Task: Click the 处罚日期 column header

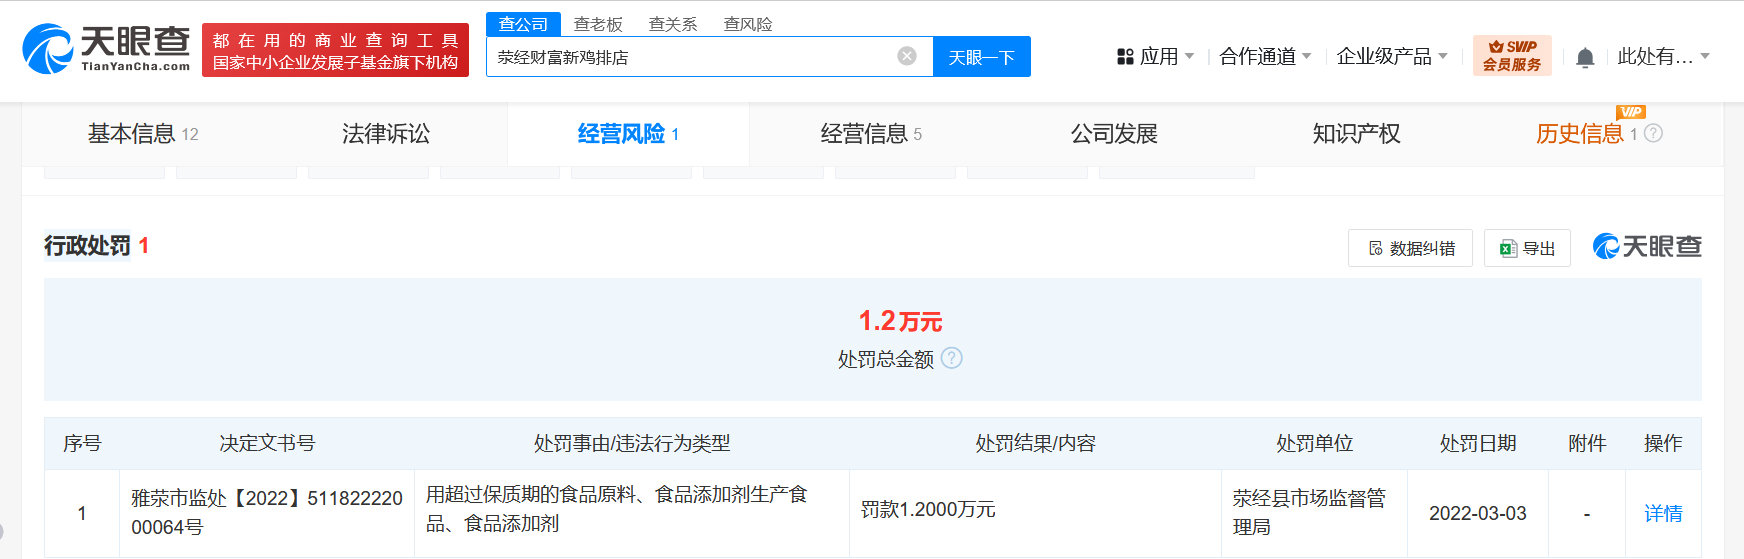Action: tap(1478, 443)
